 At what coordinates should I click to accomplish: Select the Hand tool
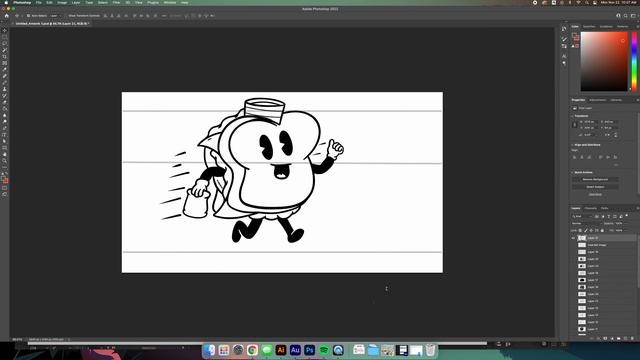click(4, 154)
